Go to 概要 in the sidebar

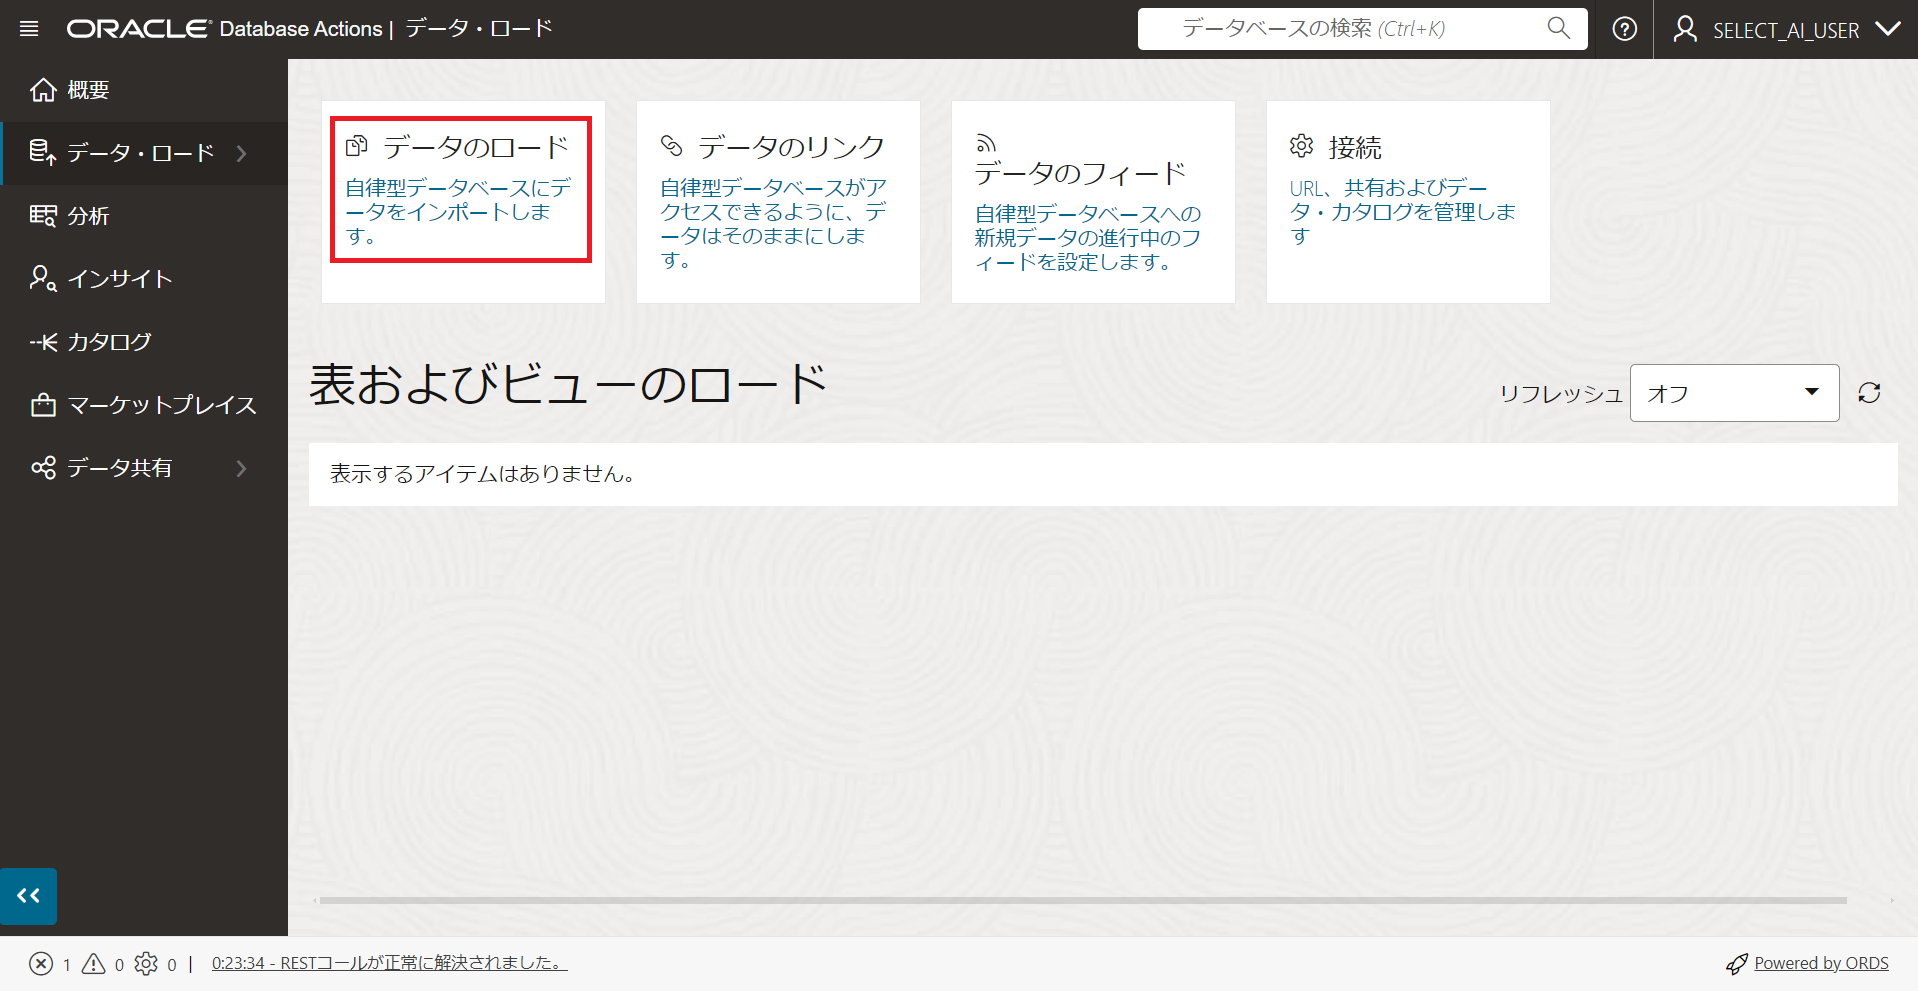tap(88, 90)
